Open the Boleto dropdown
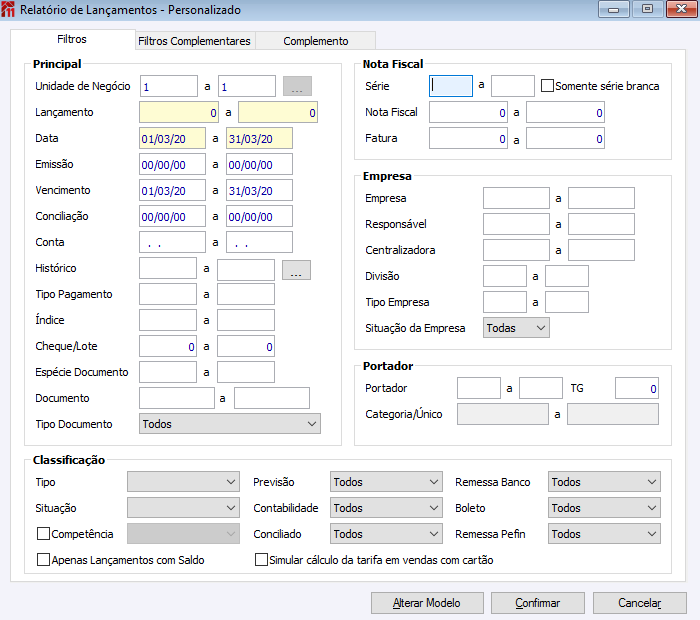The height and width of the screenshot is (620, 700). (604, 508)
